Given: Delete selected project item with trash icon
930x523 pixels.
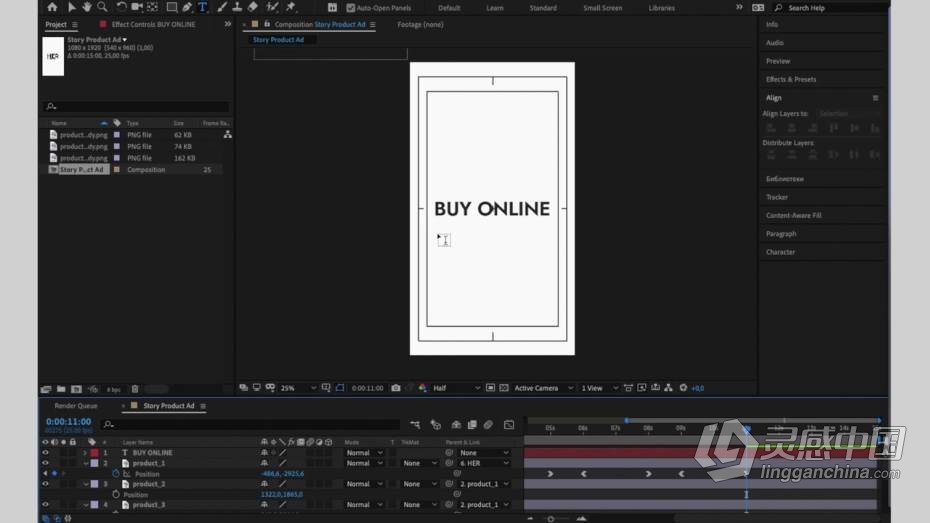Looking at the screenshot, I should pos(135,390).
